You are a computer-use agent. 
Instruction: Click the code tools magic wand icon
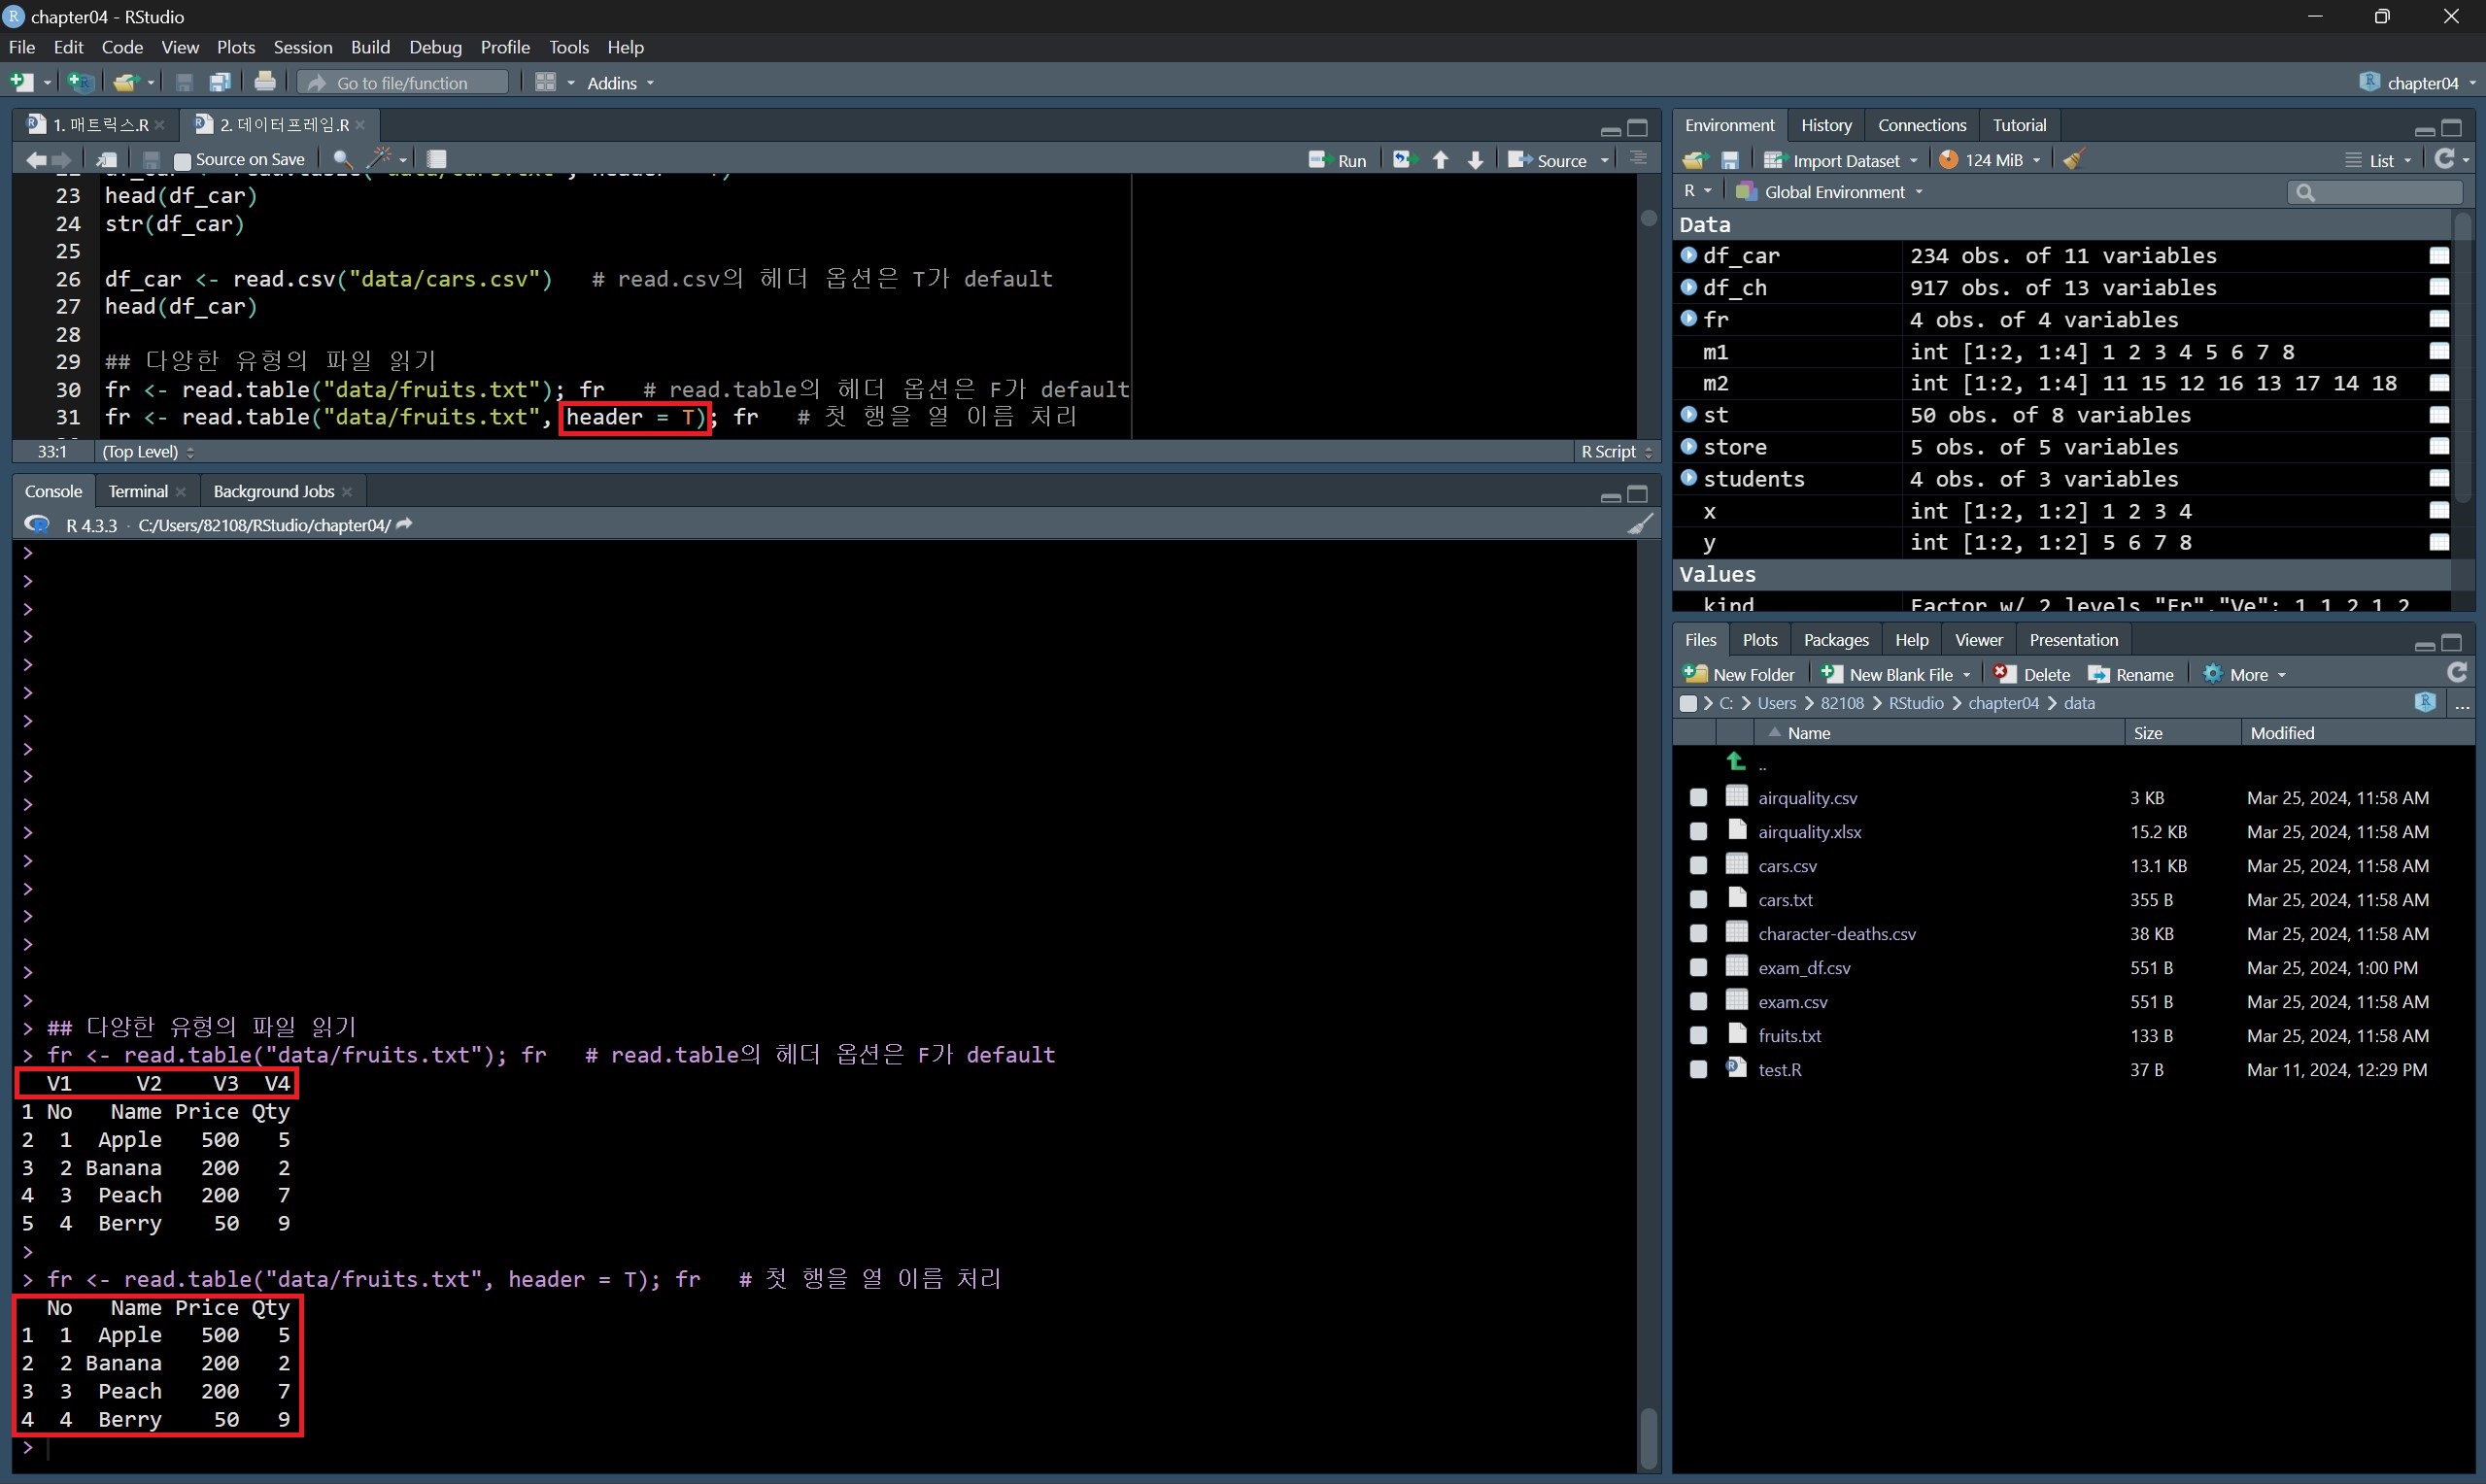pos(380,159)
